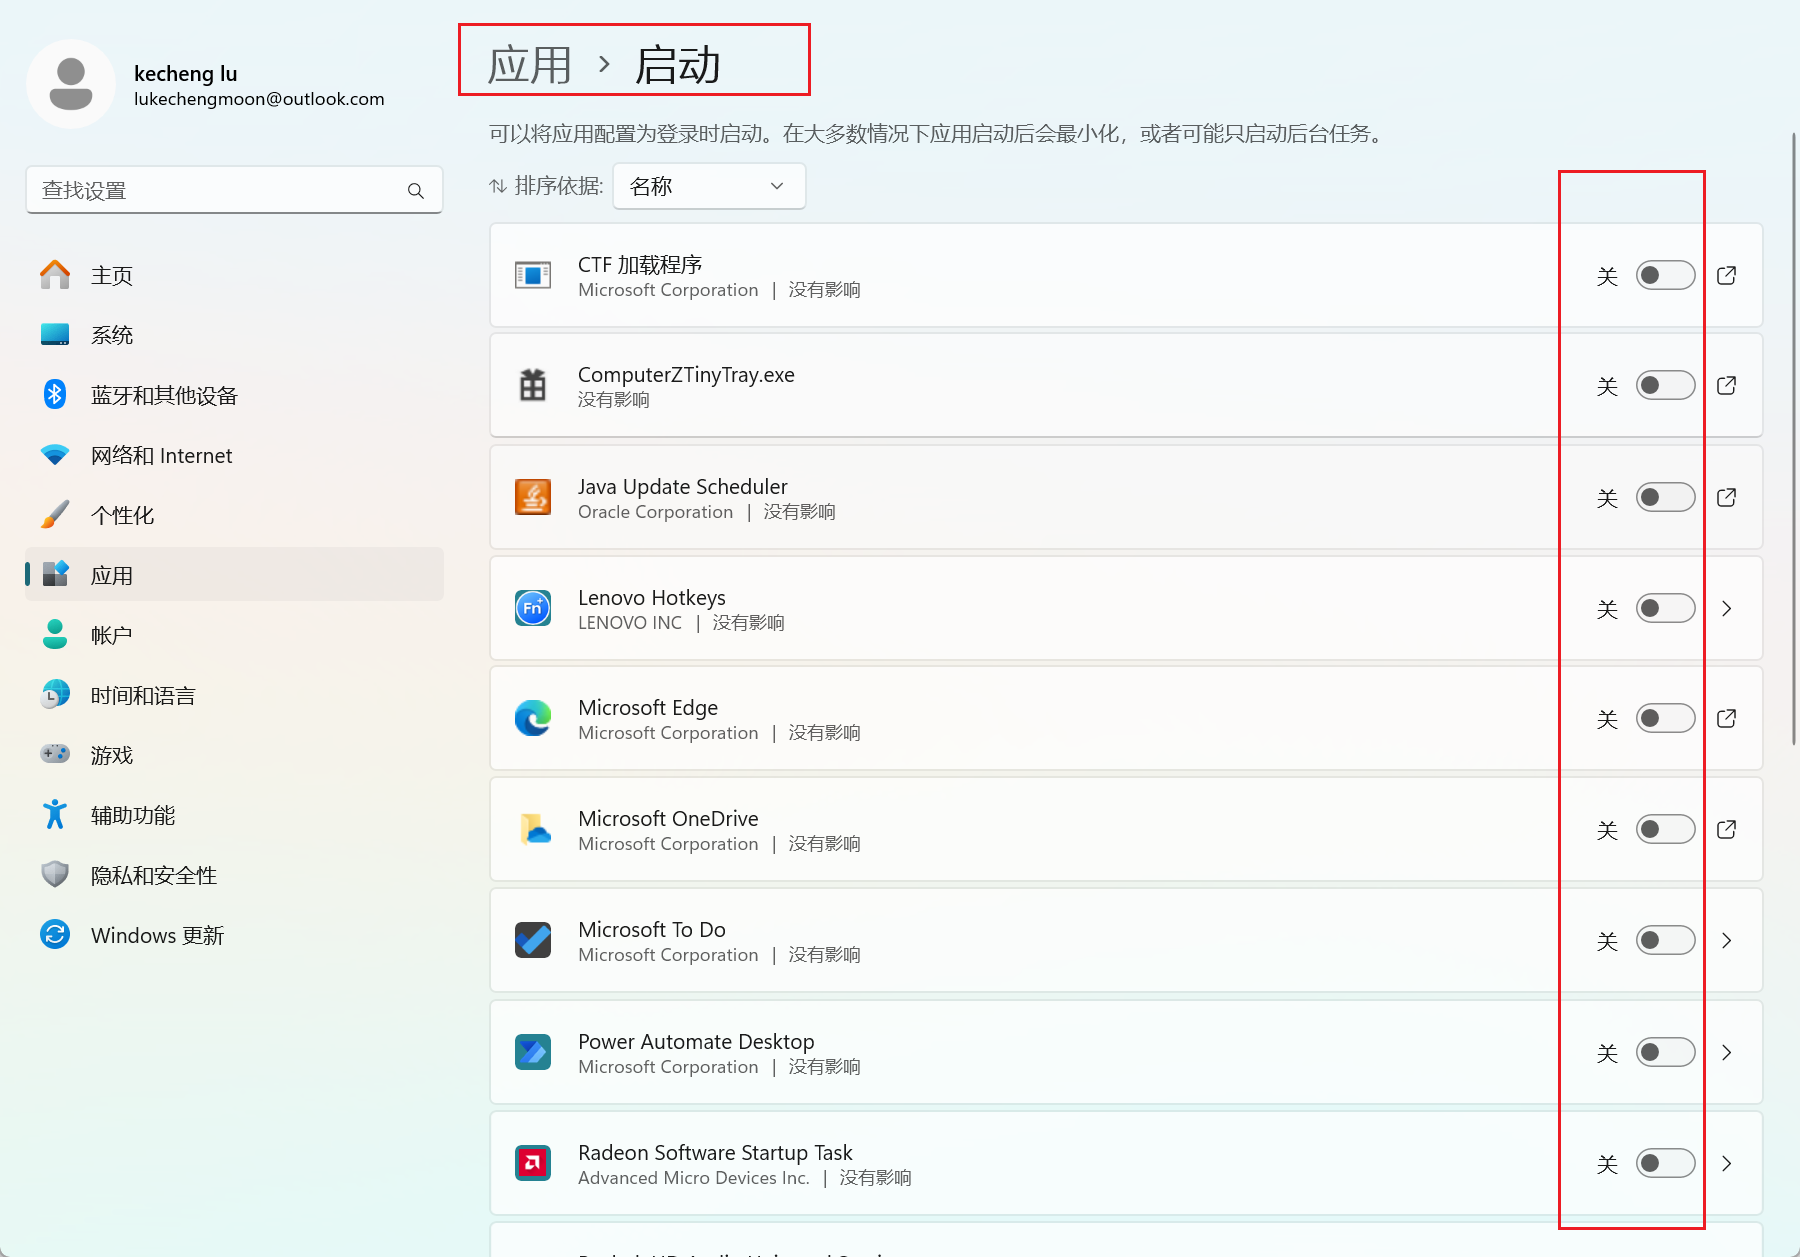Click the Java Update Scheduler app icon
The image size is (1800, 1257).
tap(532, 497)
